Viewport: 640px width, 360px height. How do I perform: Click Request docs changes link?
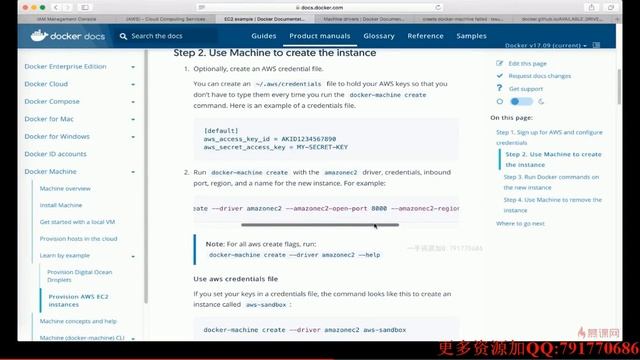[540, 76]
